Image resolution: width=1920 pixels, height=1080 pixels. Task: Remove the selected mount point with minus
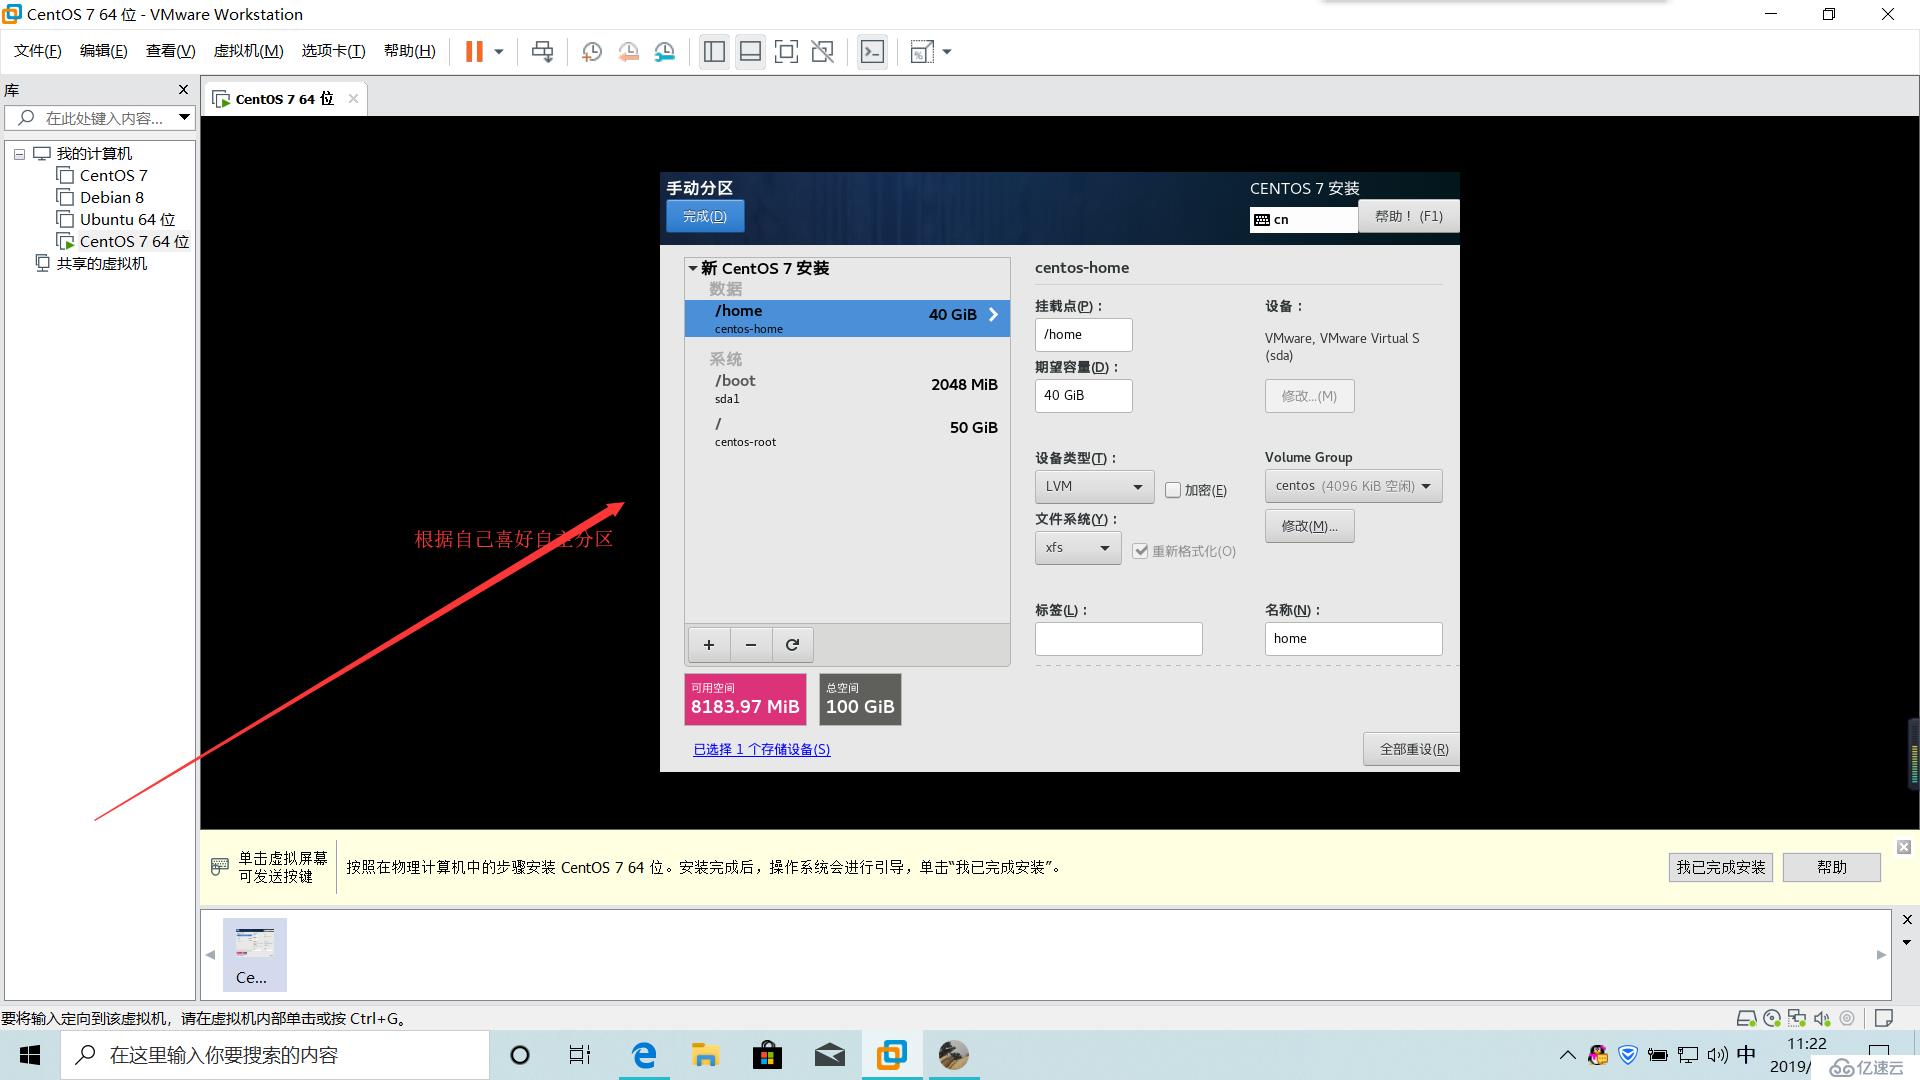click(x=751, y=644)
